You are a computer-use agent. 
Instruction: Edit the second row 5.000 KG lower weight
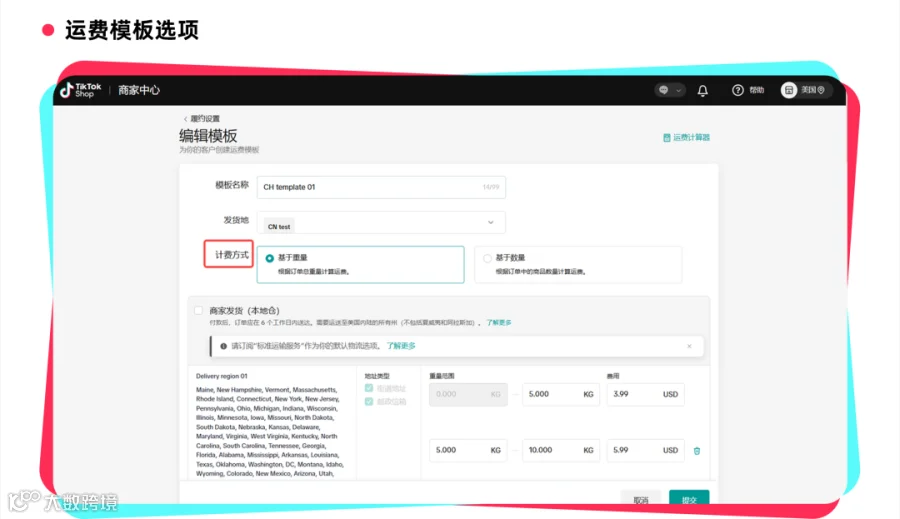(468, 450)
